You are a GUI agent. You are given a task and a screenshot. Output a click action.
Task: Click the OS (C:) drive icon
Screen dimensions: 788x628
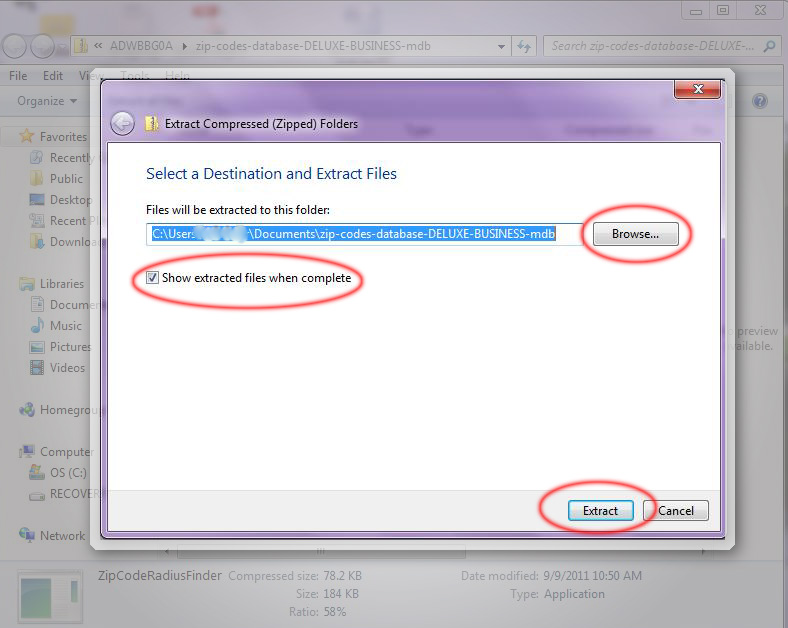[x=37, y=473]
